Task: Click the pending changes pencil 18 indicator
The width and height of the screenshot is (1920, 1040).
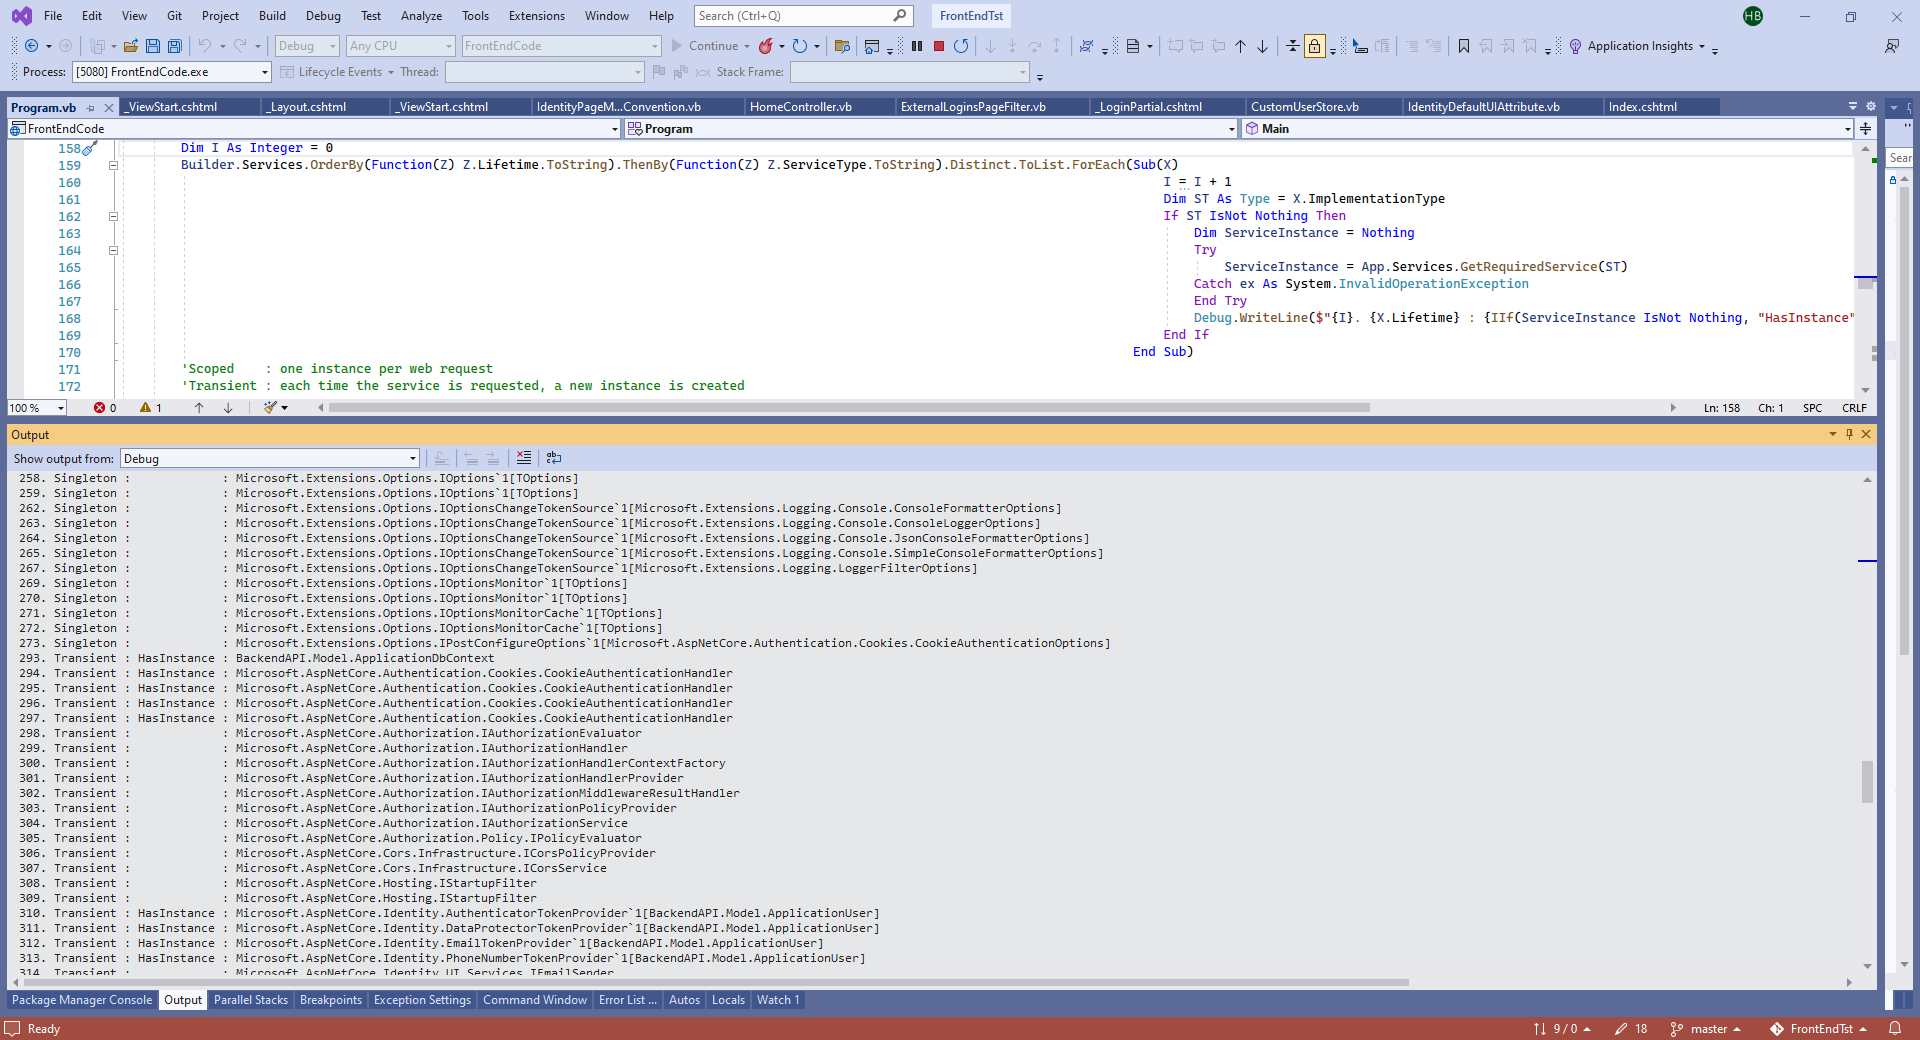Action: pos(1631,1029)
